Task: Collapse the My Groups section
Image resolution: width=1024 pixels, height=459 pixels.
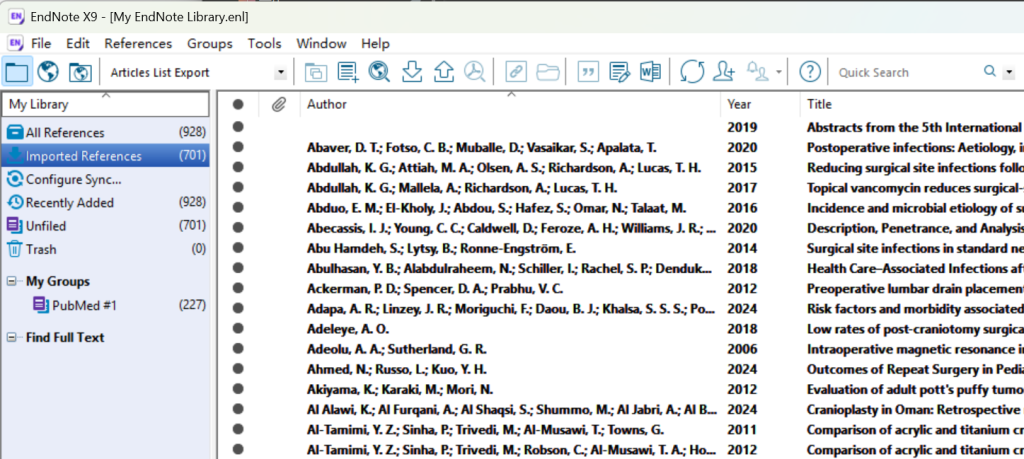Action: tap(10, 282)
